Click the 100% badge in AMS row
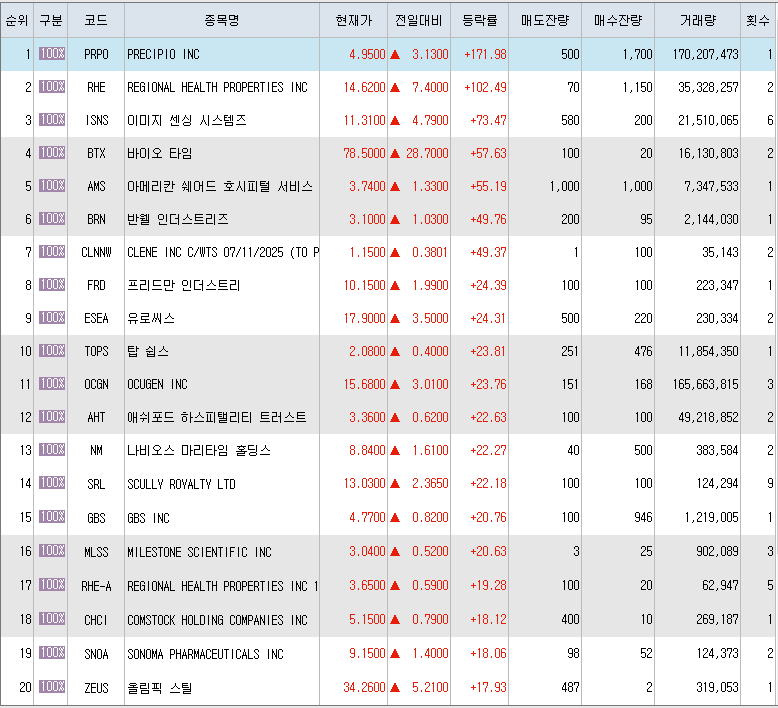This screenshot has width=778, height=708. pos(52,186)
